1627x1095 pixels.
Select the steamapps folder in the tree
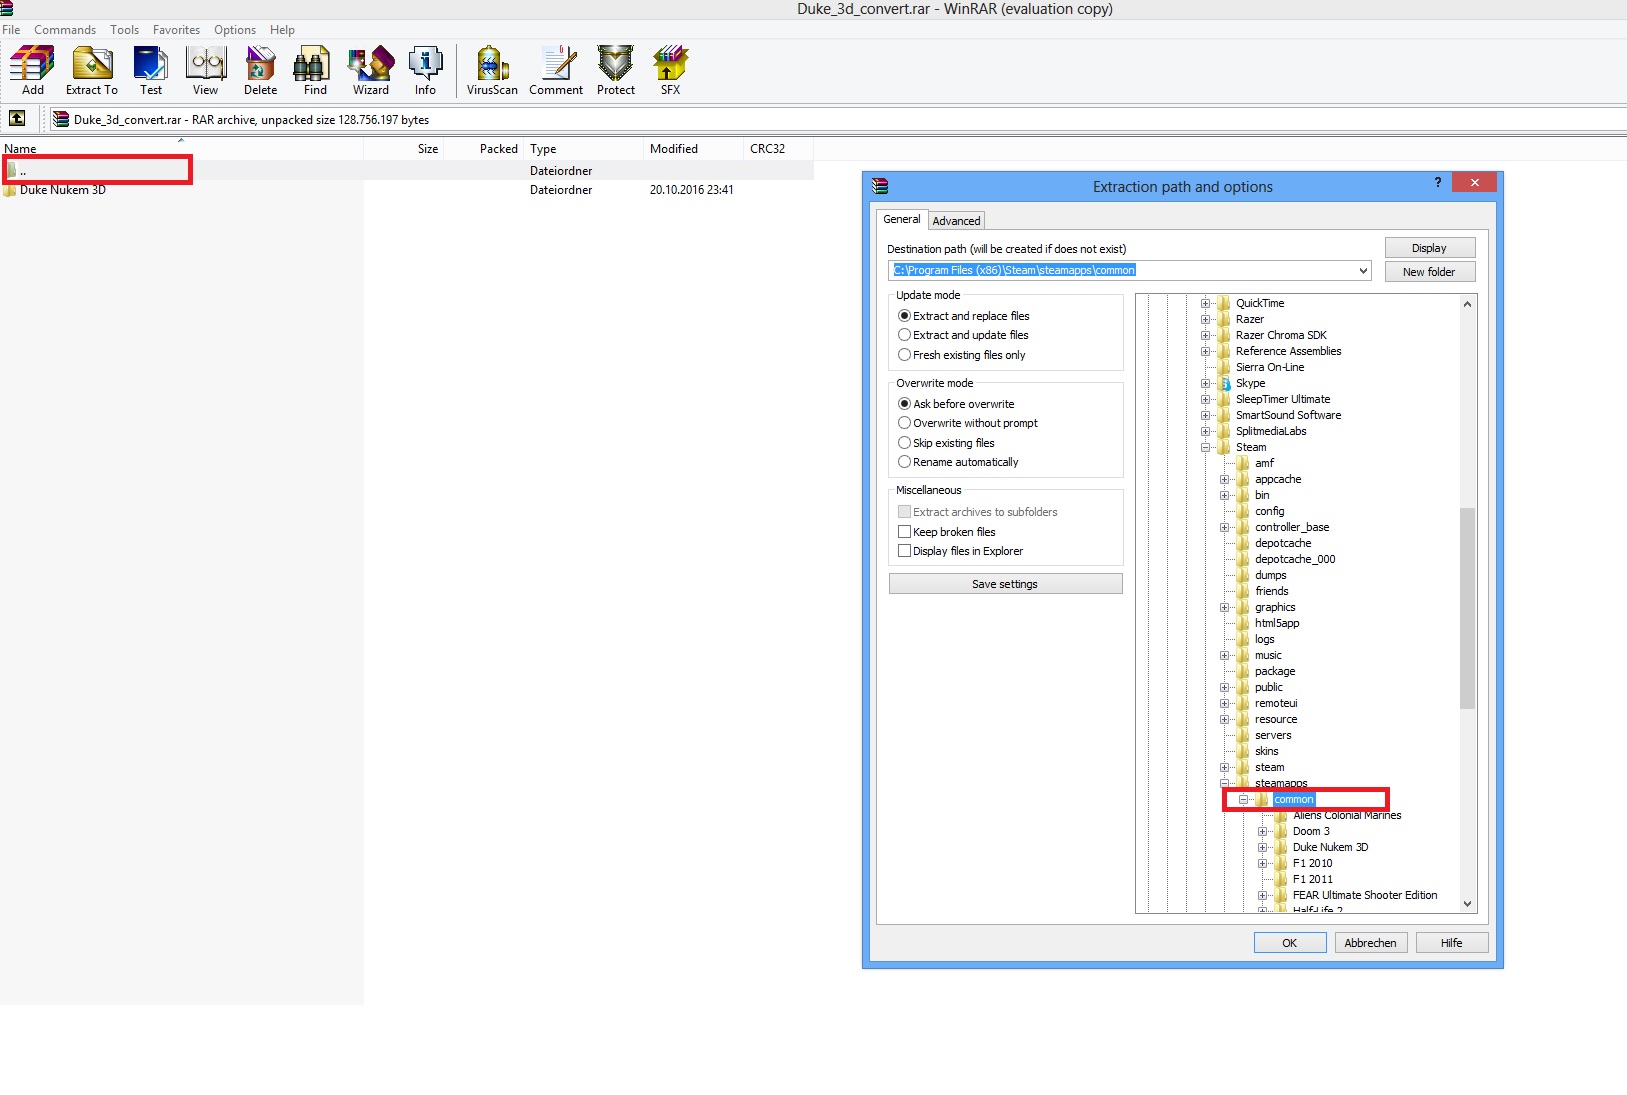1281,783
